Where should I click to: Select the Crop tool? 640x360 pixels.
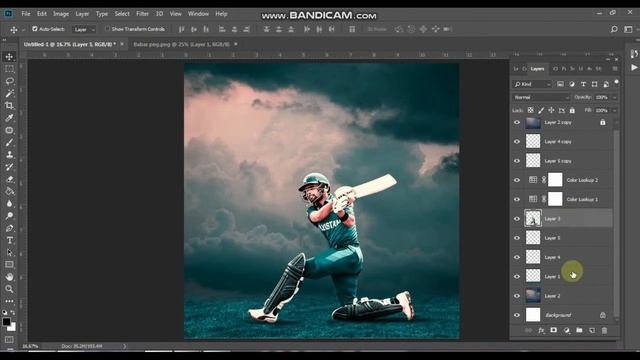(9, 105)
